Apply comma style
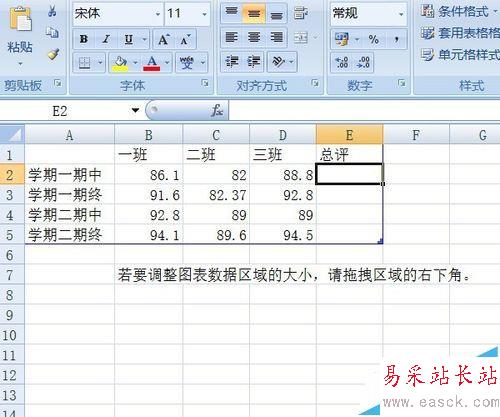 [396, 39]
